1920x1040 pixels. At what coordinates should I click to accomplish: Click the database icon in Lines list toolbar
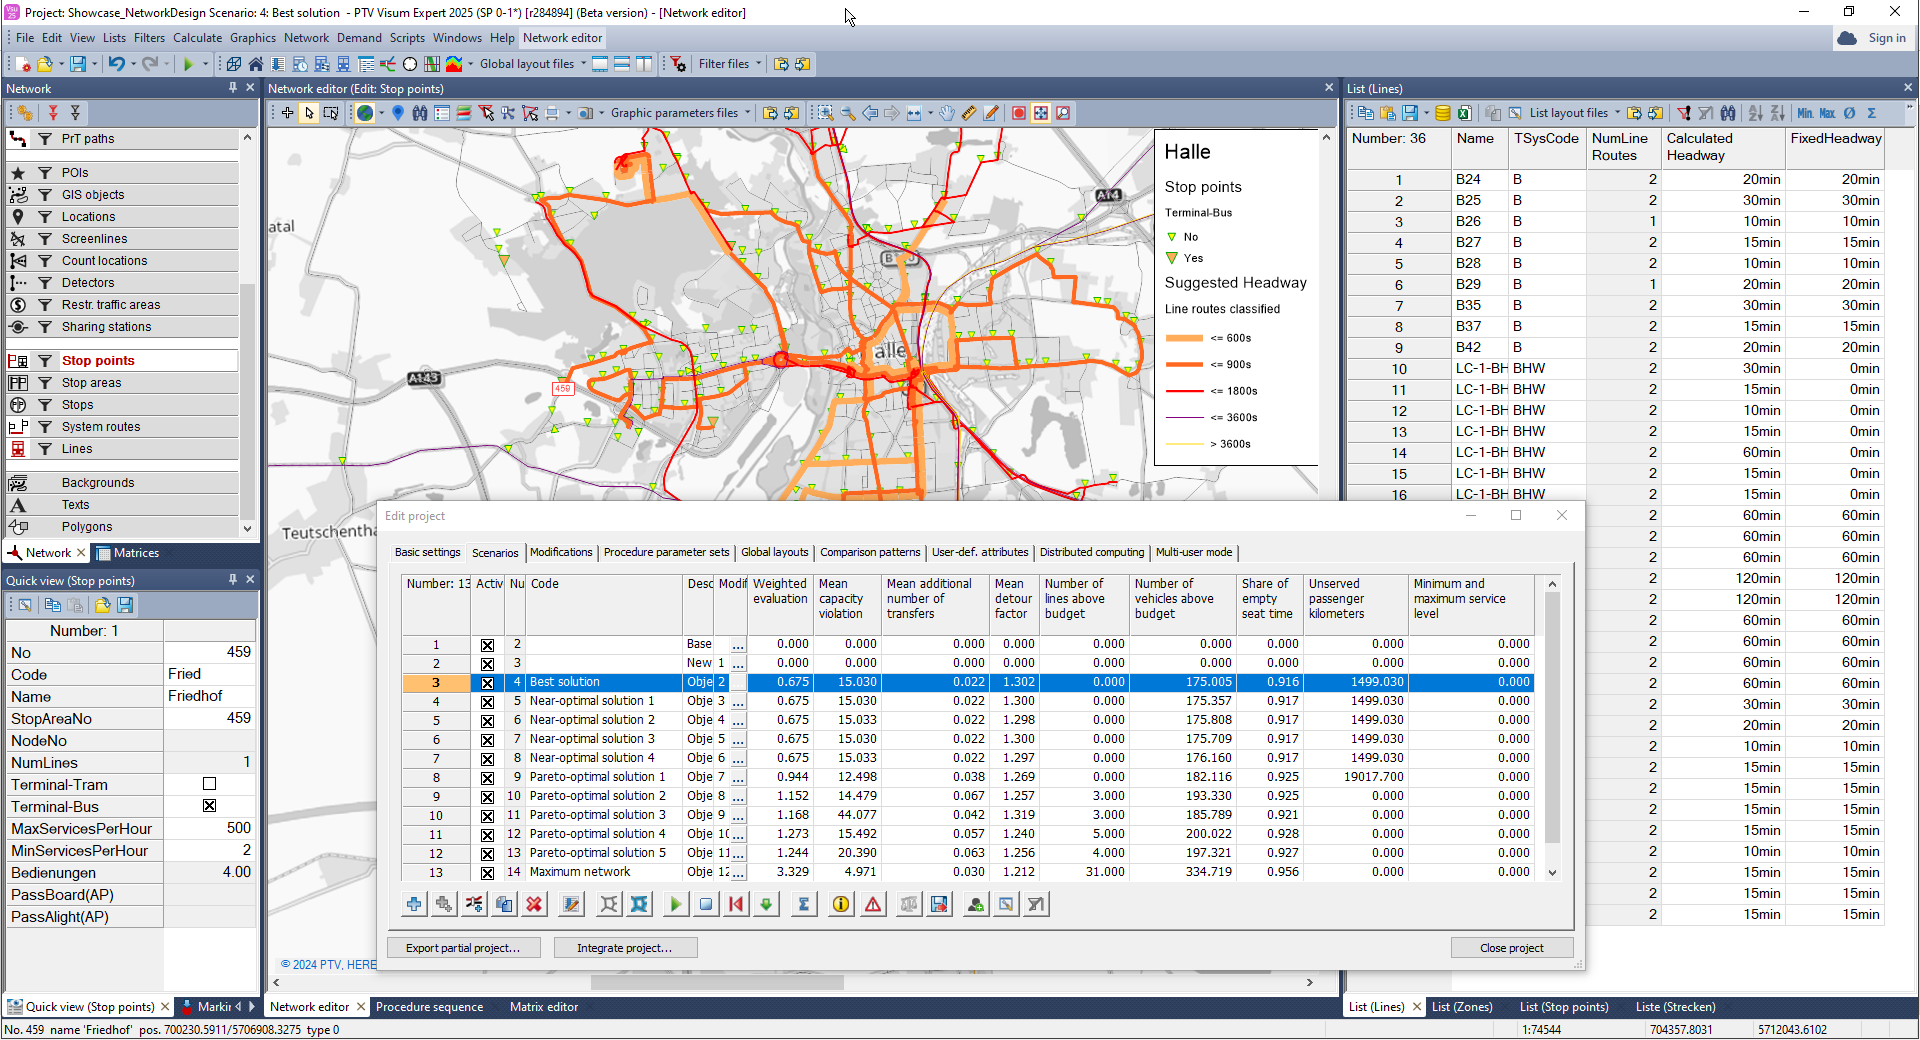(x=1442, y=113)
